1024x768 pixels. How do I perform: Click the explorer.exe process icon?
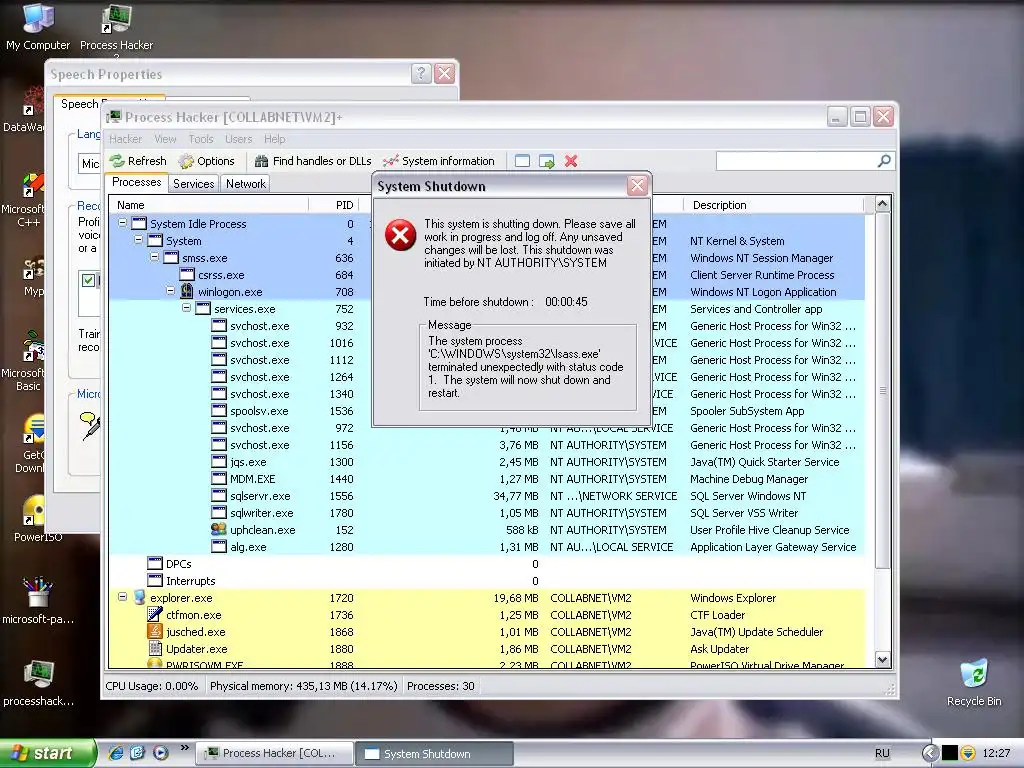point(139,597)
